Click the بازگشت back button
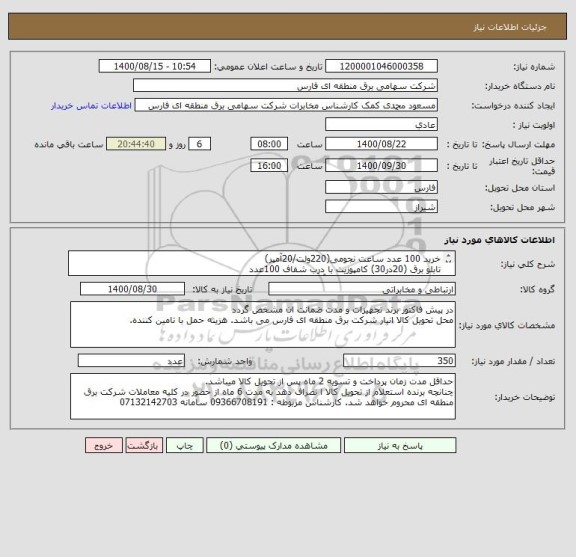This screenshot has height=557, width=576. point(144,445)
